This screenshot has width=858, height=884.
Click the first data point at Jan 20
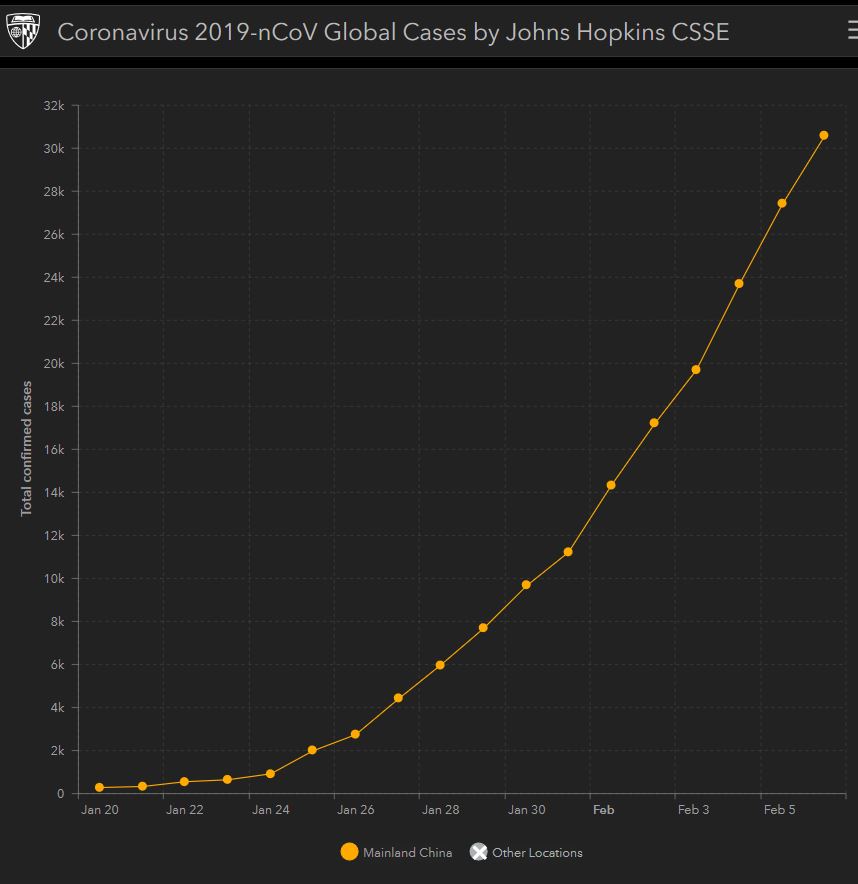(99, 788)
